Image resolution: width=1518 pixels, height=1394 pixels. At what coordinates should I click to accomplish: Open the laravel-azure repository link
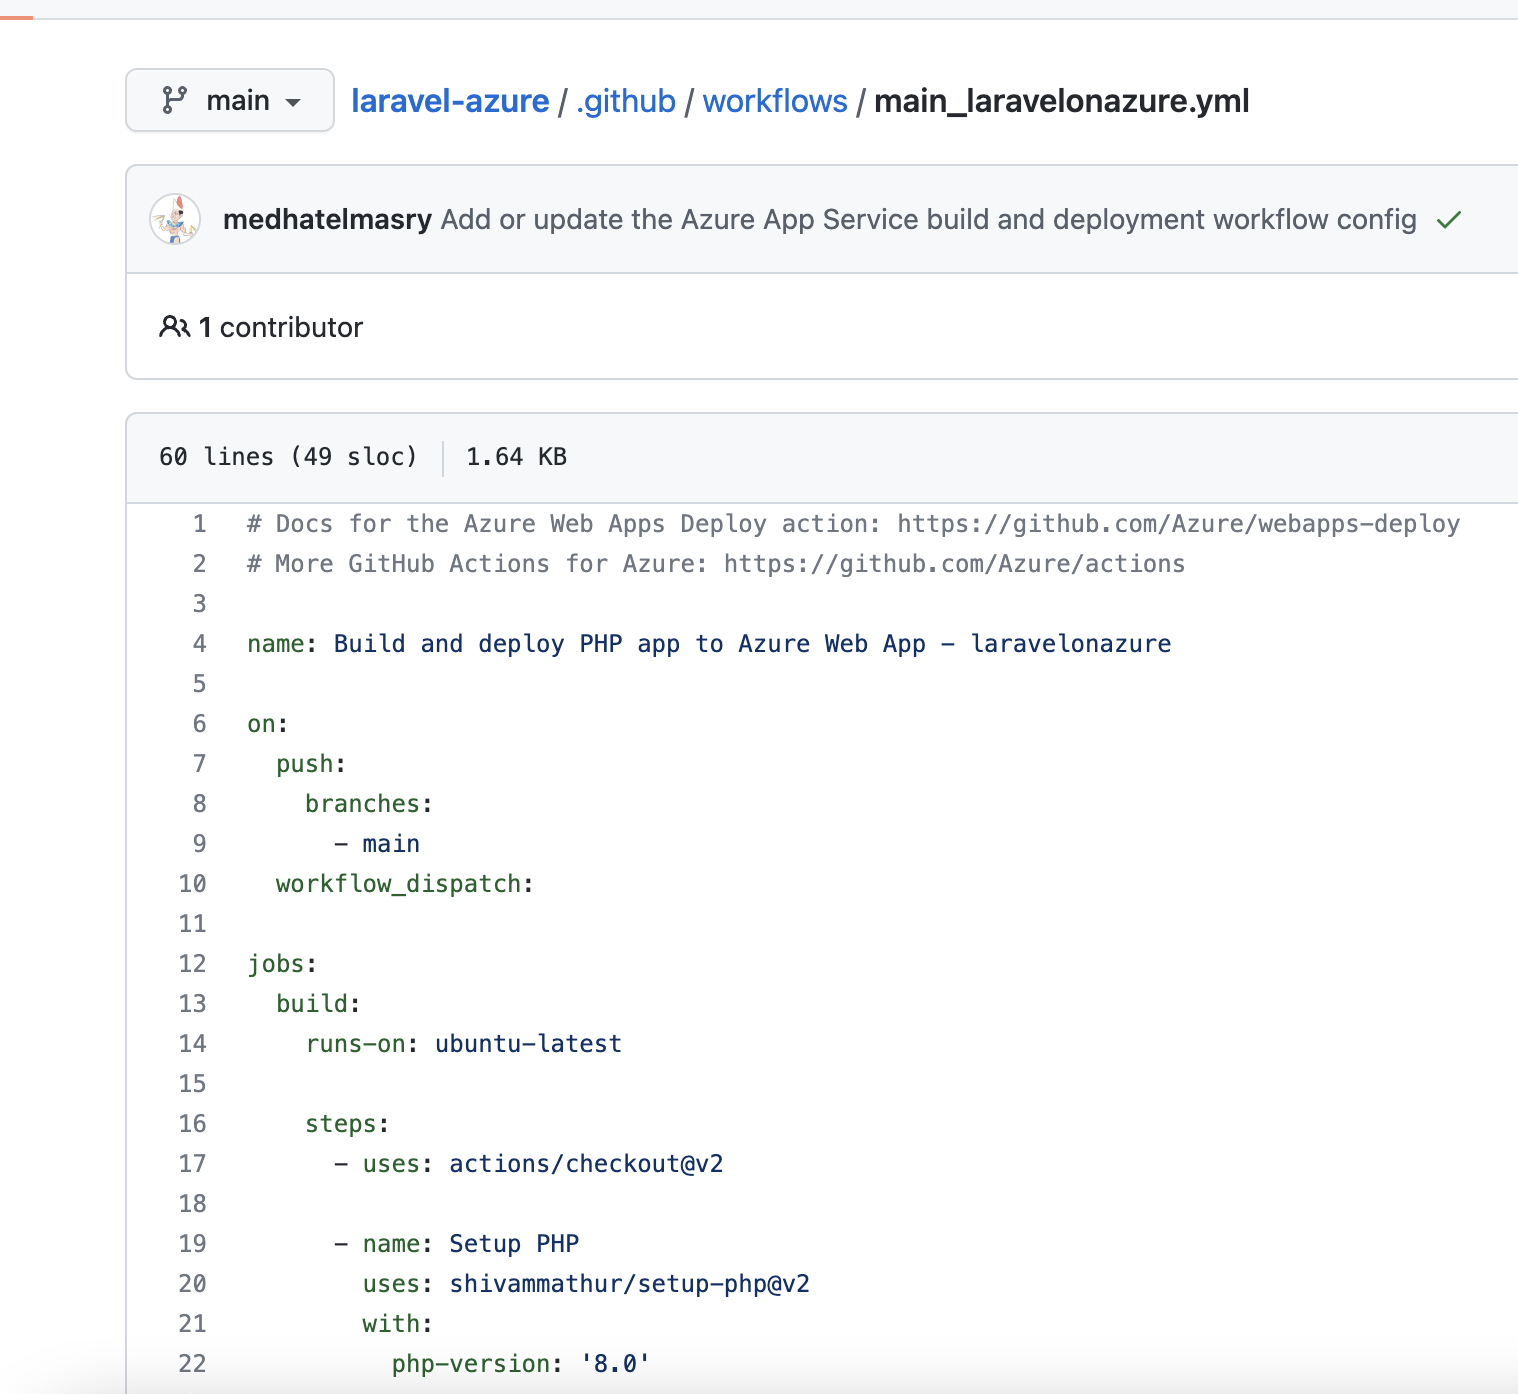click(x=450, y=101)
